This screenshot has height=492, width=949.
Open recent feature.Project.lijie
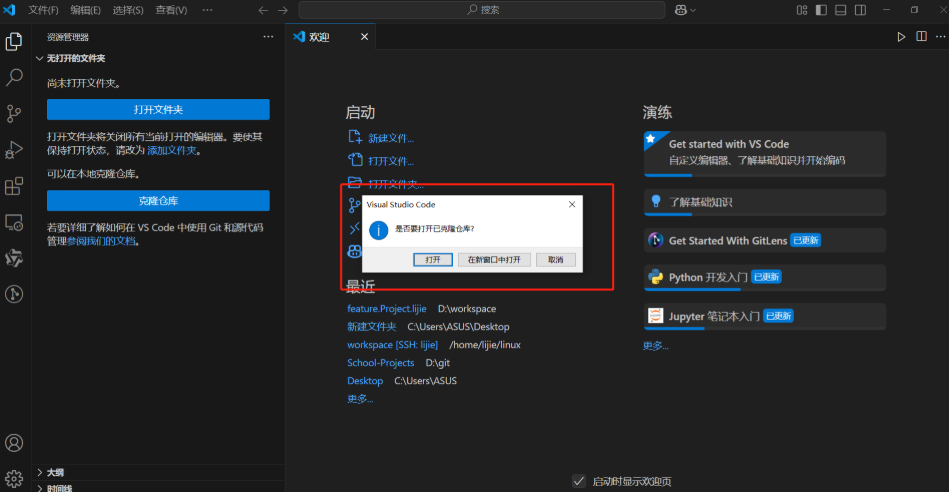(387, 309)
